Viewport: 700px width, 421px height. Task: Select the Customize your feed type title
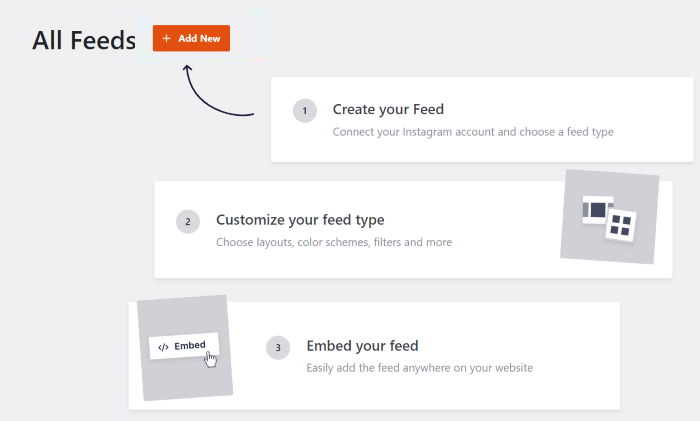[x=300, y=220]
